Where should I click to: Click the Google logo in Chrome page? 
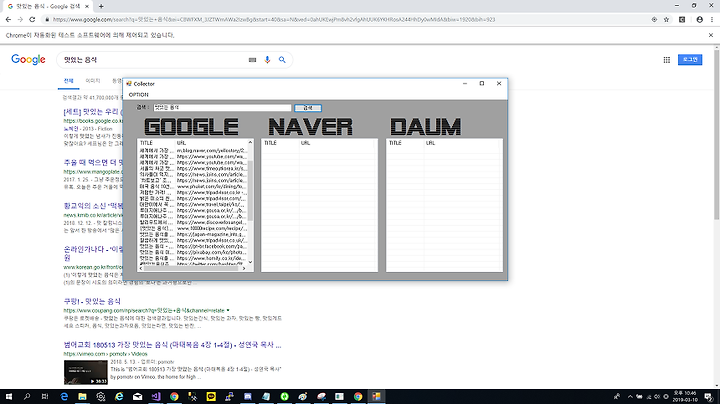click(28, 60)
